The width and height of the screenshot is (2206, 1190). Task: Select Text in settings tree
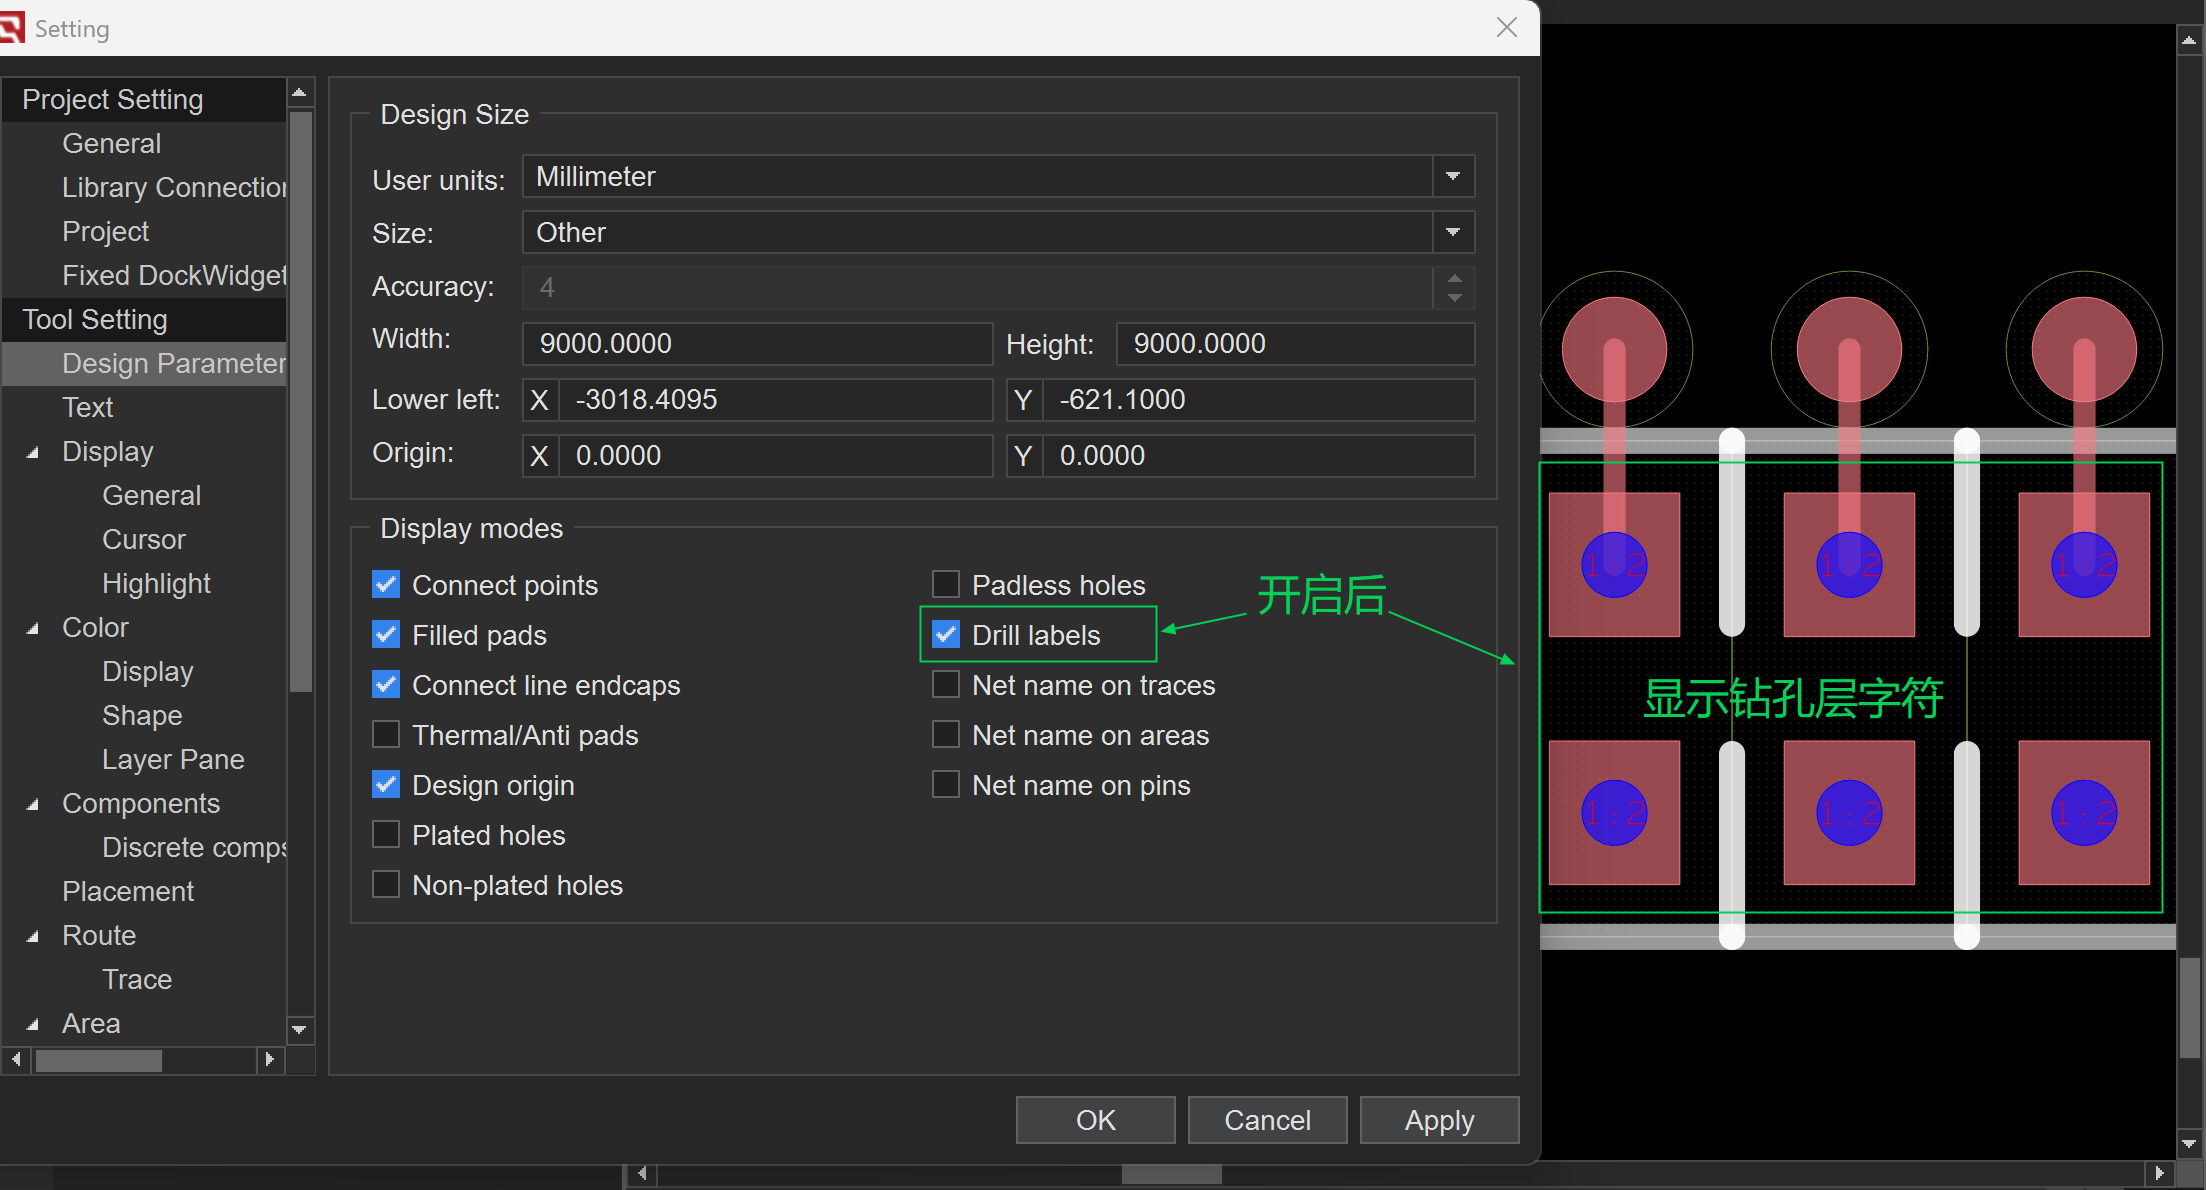point(88,407)
